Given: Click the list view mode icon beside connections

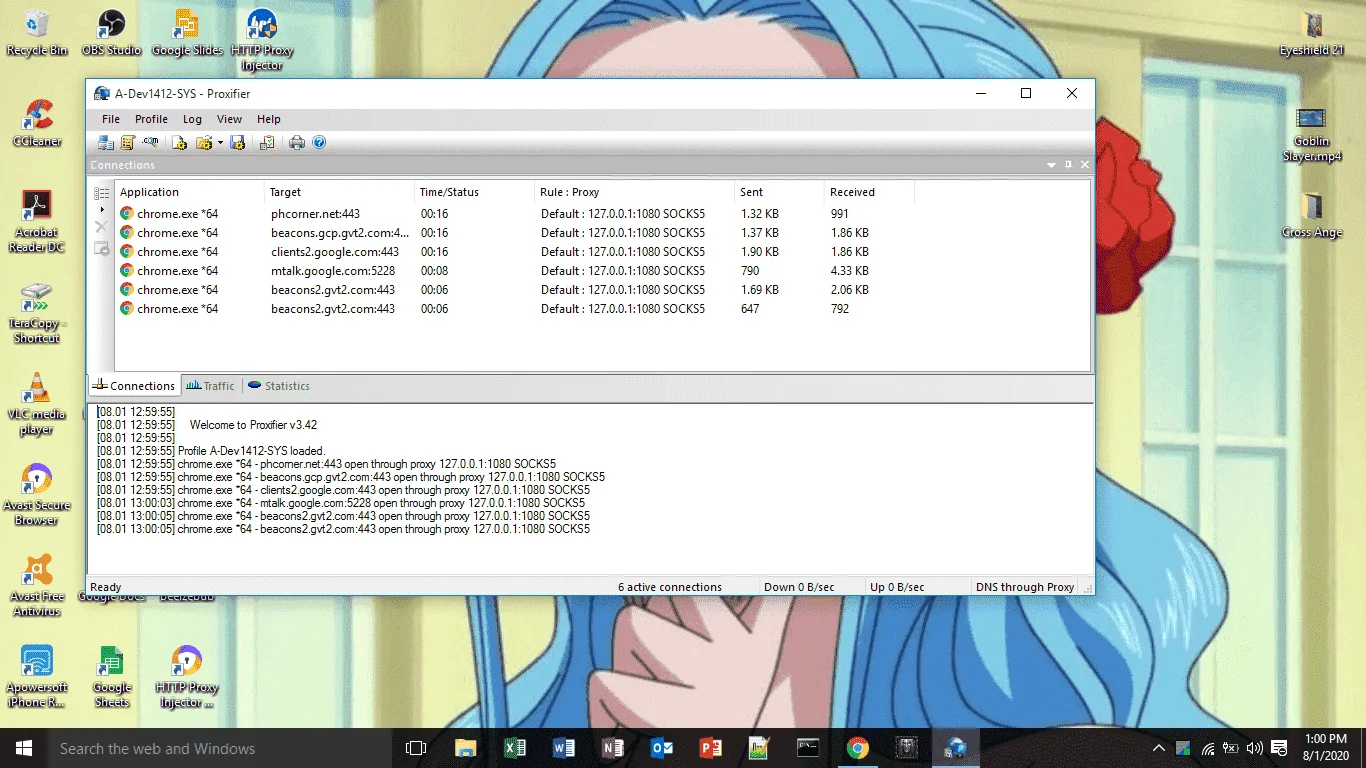Looking at the screenshot, I should pos(101,193).
